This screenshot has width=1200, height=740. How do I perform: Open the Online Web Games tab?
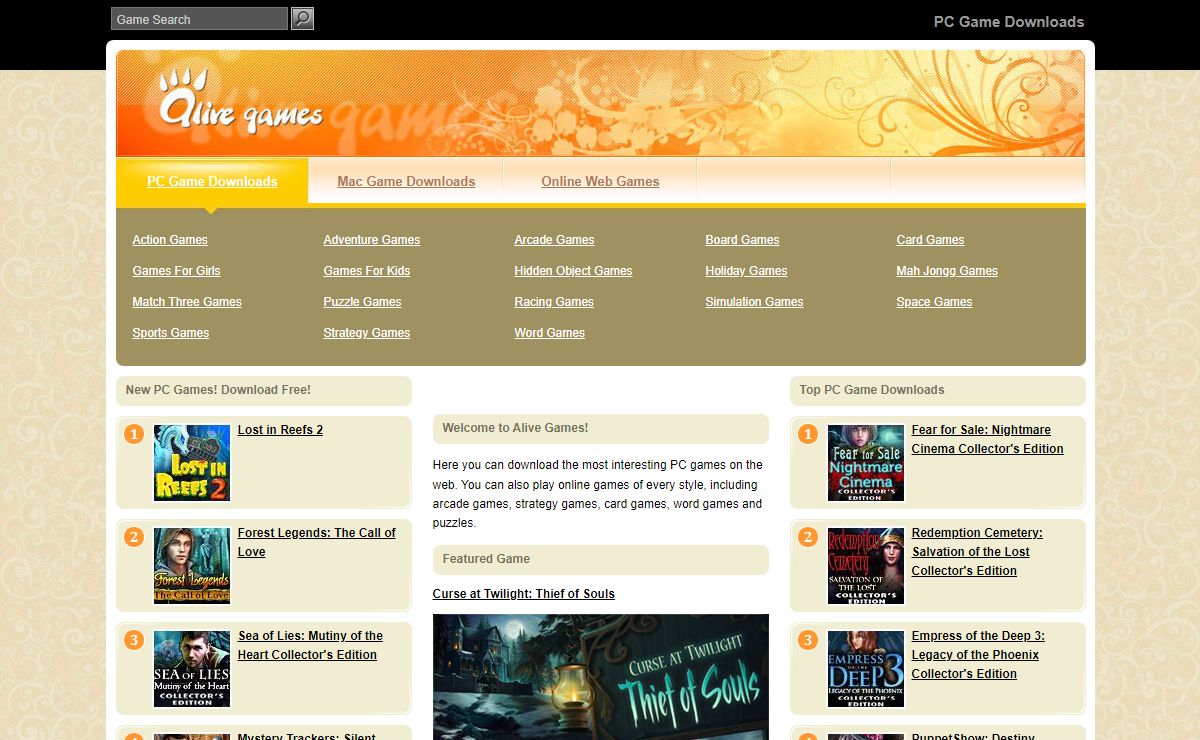(600, 181)
